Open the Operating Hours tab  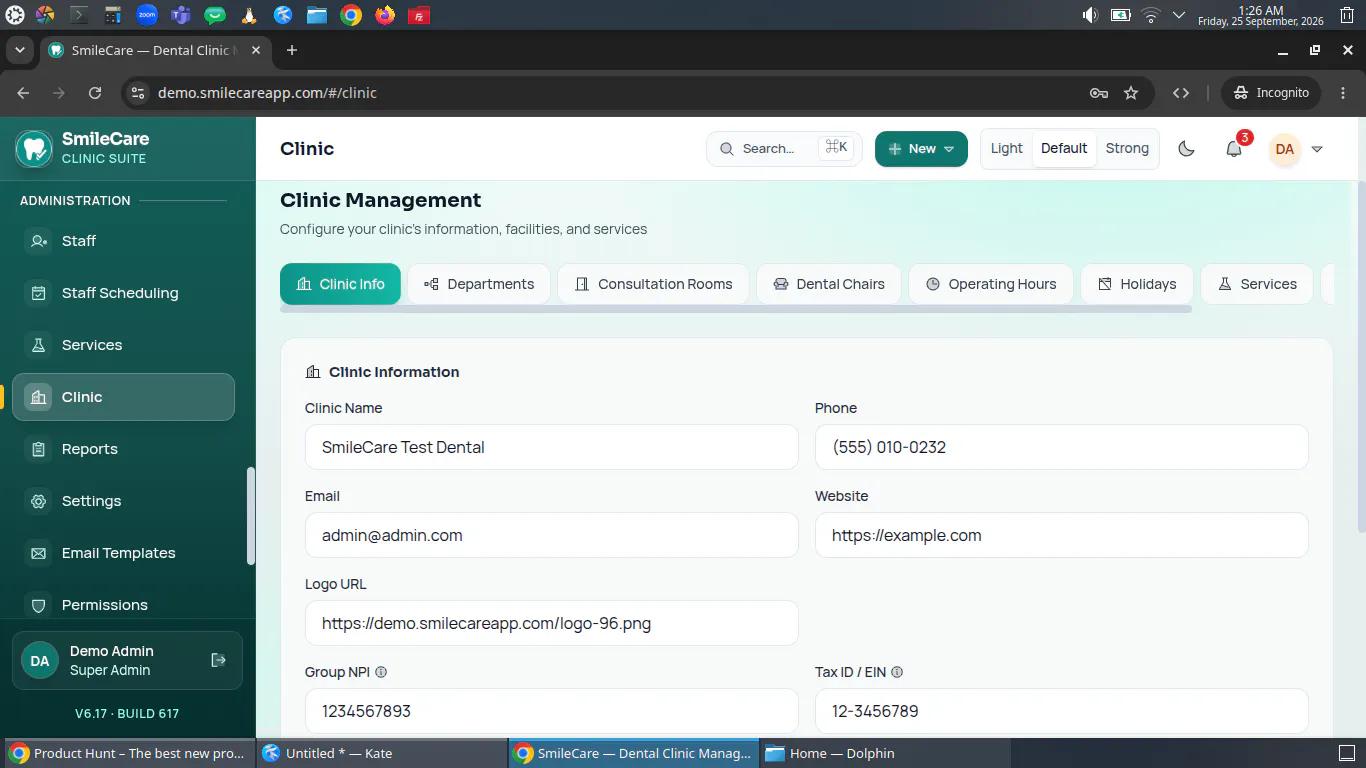[991, 284]
